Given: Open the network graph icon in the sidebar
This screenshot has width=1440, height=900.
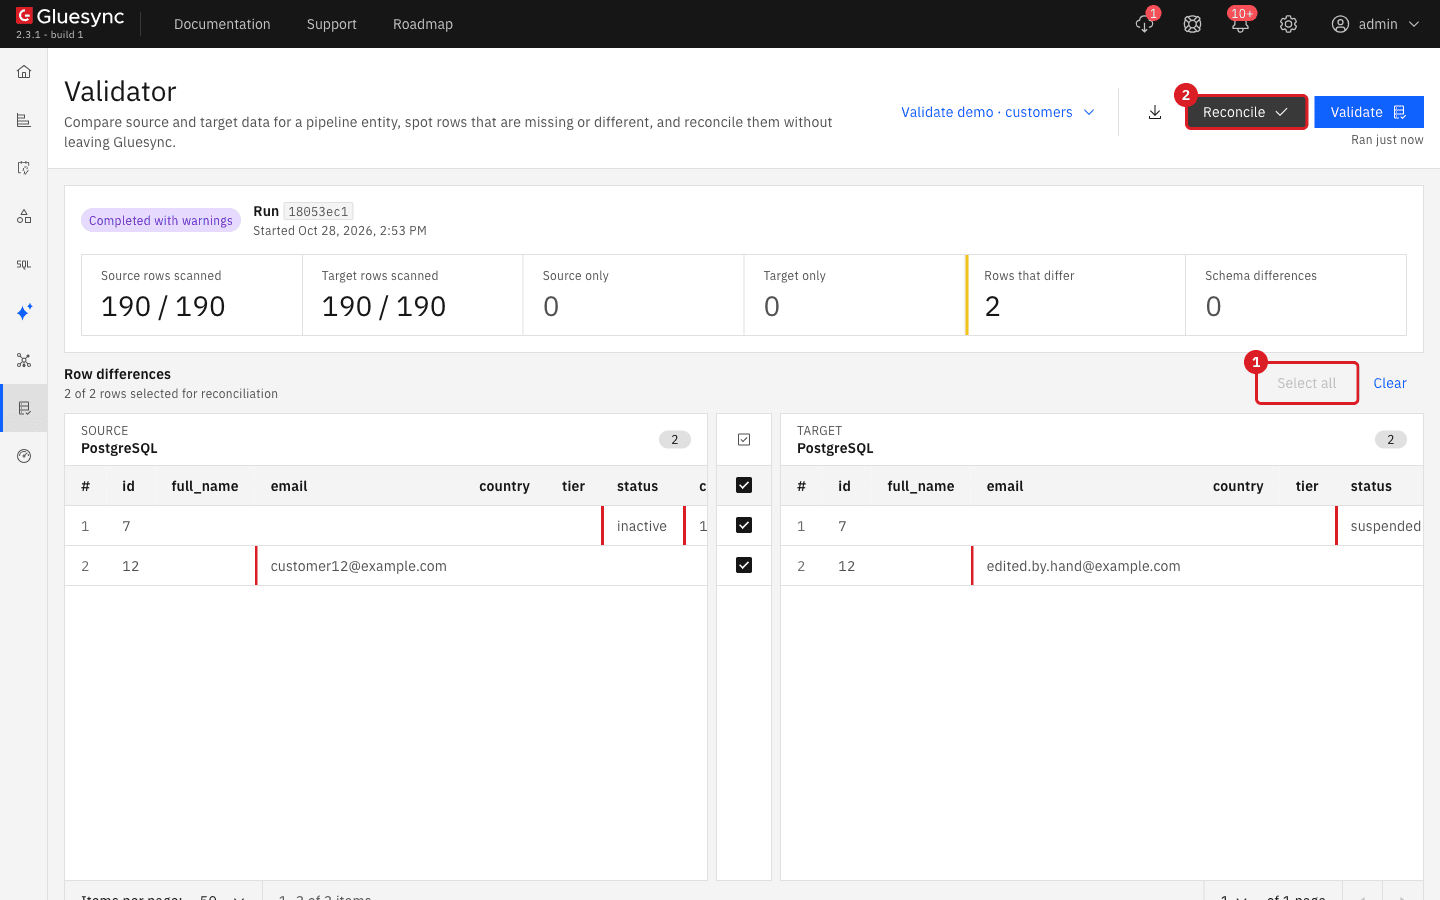Looking at the screenshot, I should pos(24,360).
